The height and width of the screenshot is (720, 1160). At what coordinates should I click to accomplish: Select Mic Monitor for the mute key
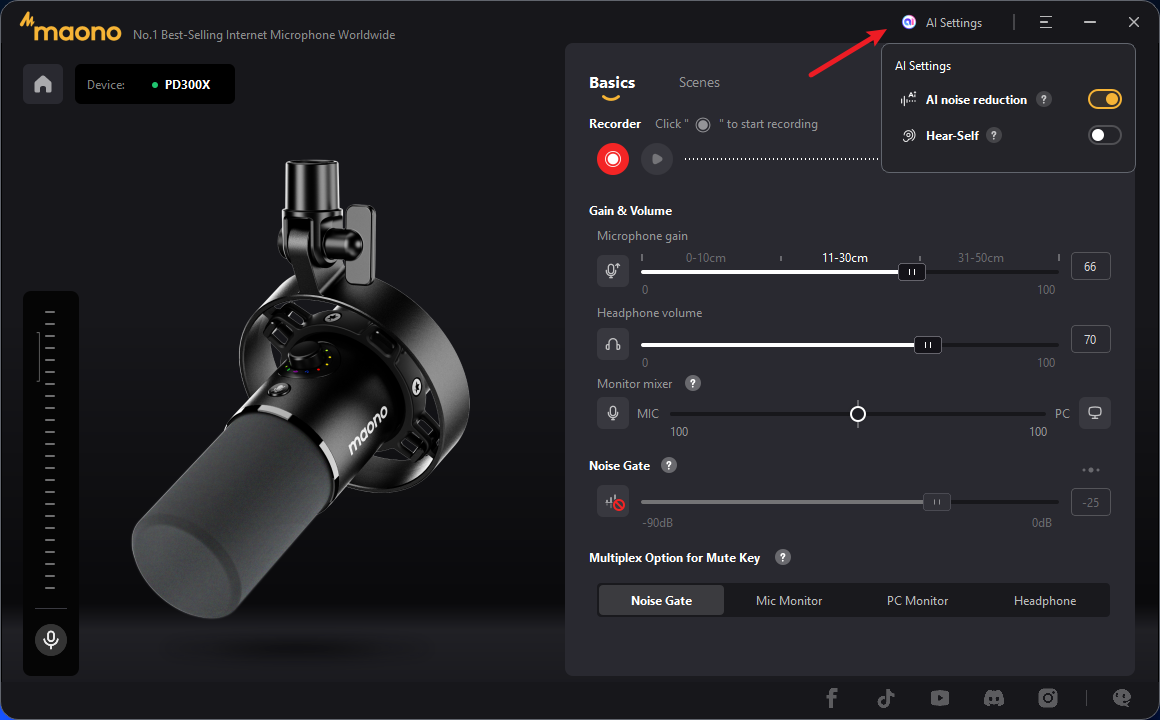(x=789, y=600)
